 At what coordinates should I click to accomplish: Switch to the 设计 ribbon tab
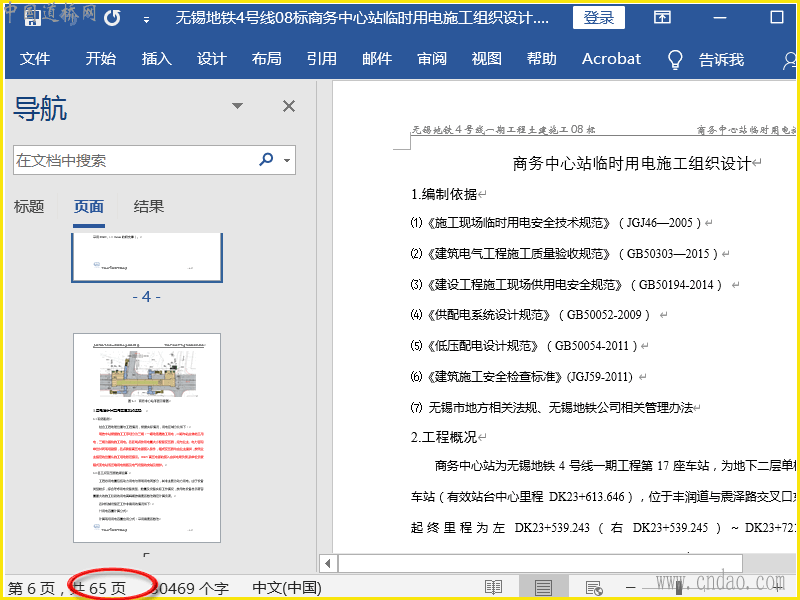tap(211, 59)
